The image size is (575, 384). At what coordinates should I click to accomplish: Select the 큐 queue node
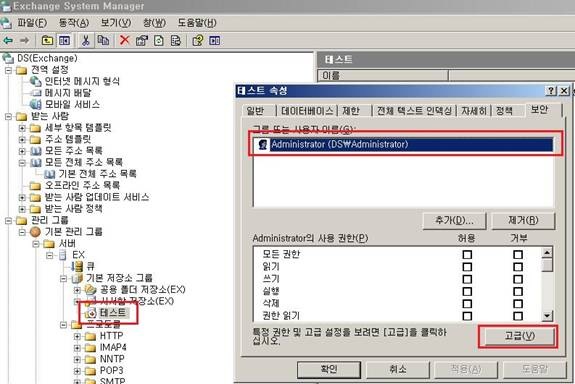click(90, 266)
